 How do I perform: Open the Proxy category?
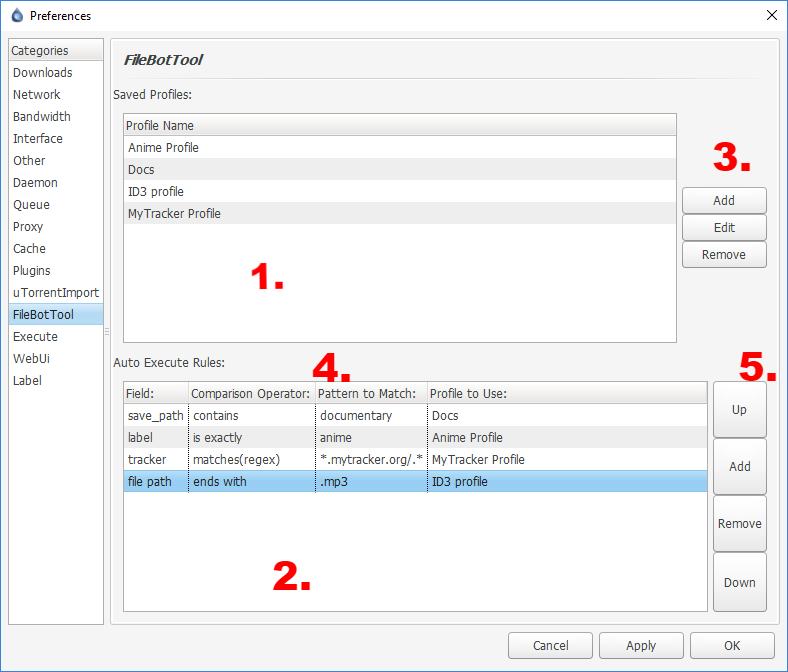(56, 227)
